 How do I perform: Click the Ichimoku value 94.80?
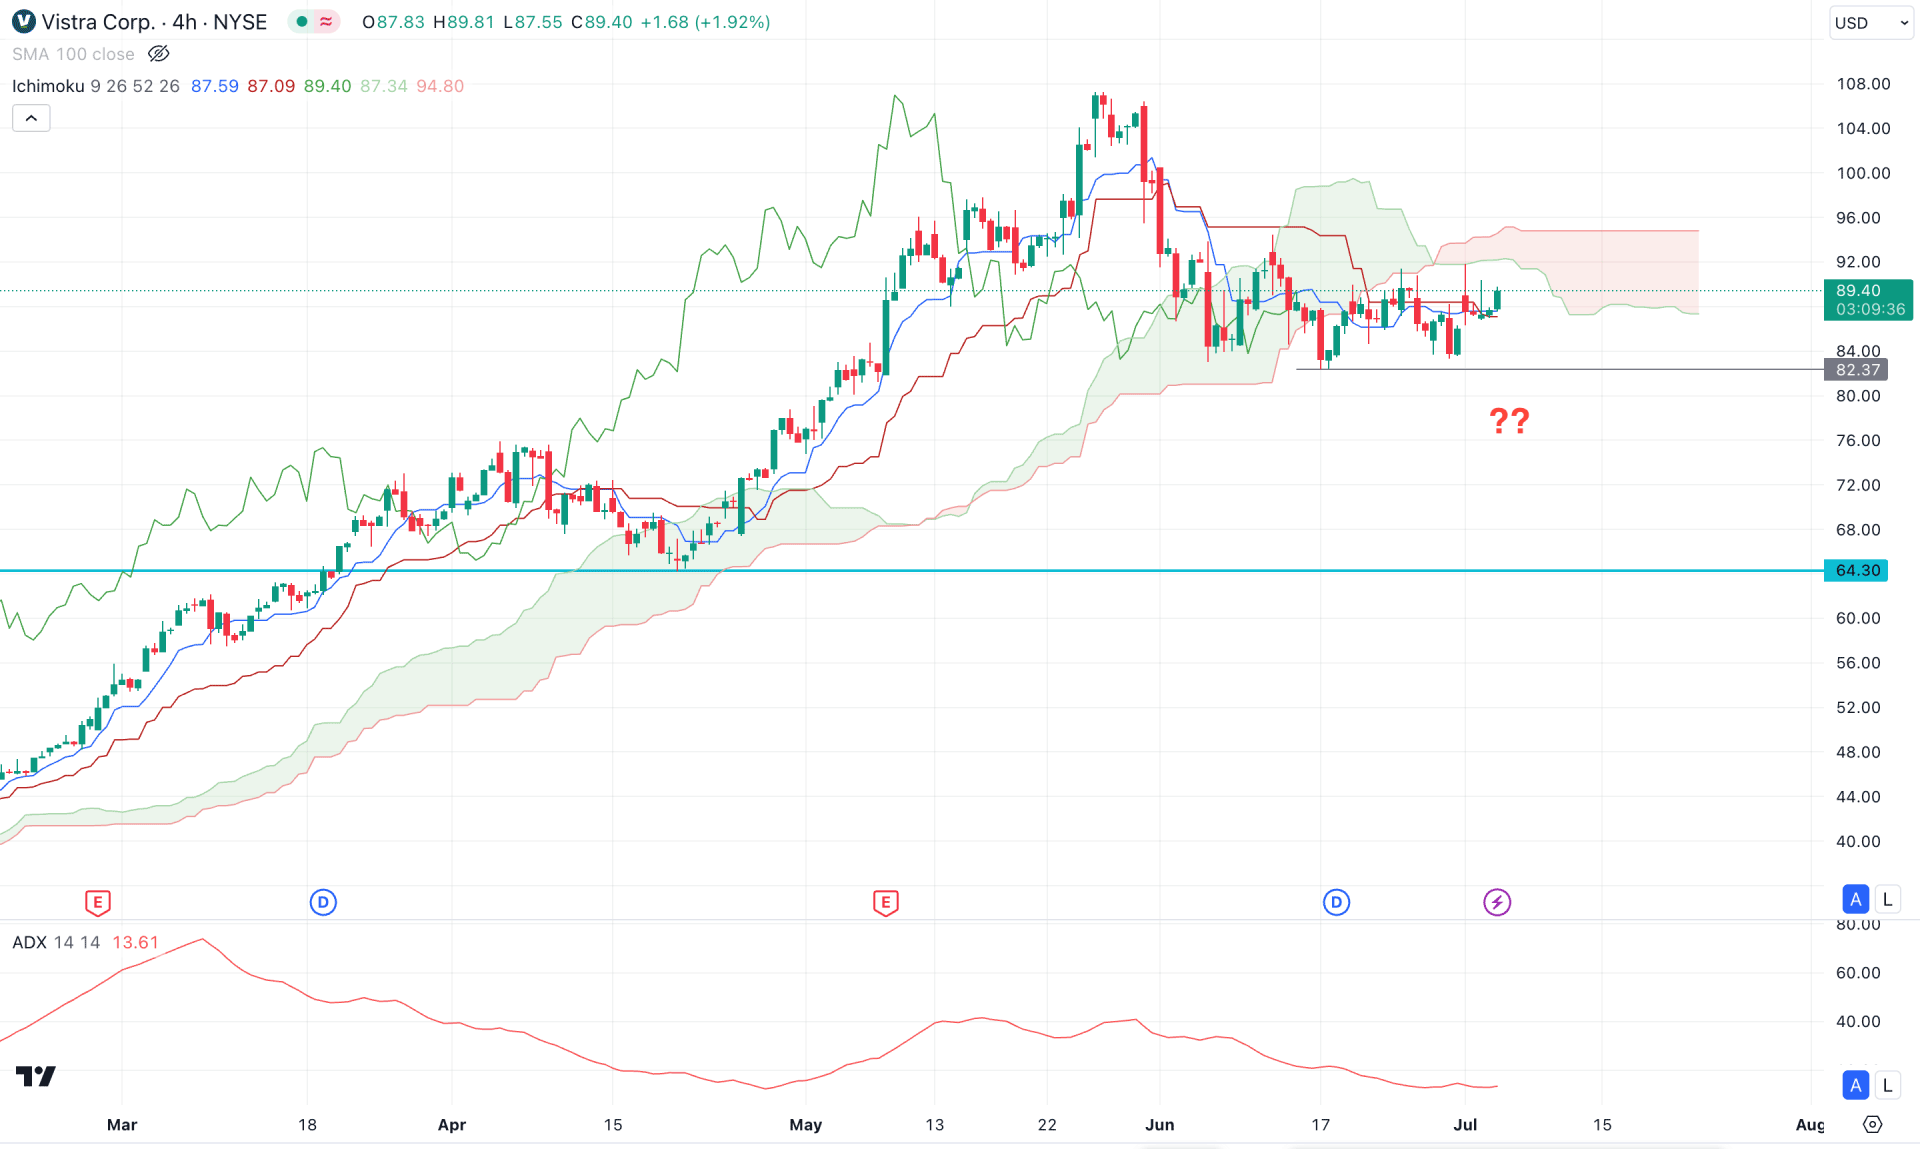pyautogui.click(x=440, y=86)
